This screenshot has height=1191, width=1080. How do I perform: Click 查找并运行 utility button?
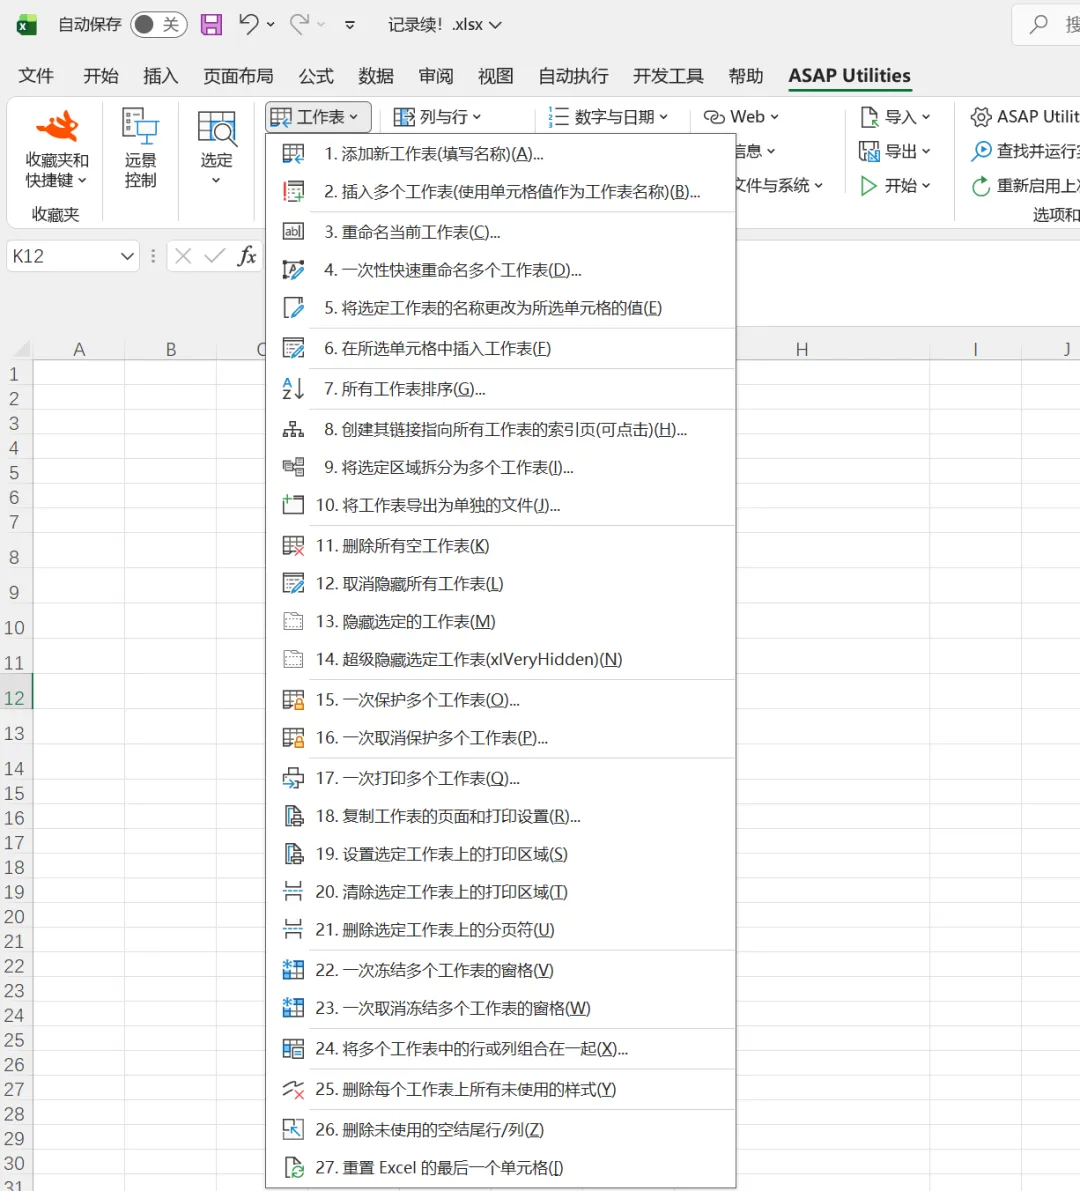pos(1025,151)
